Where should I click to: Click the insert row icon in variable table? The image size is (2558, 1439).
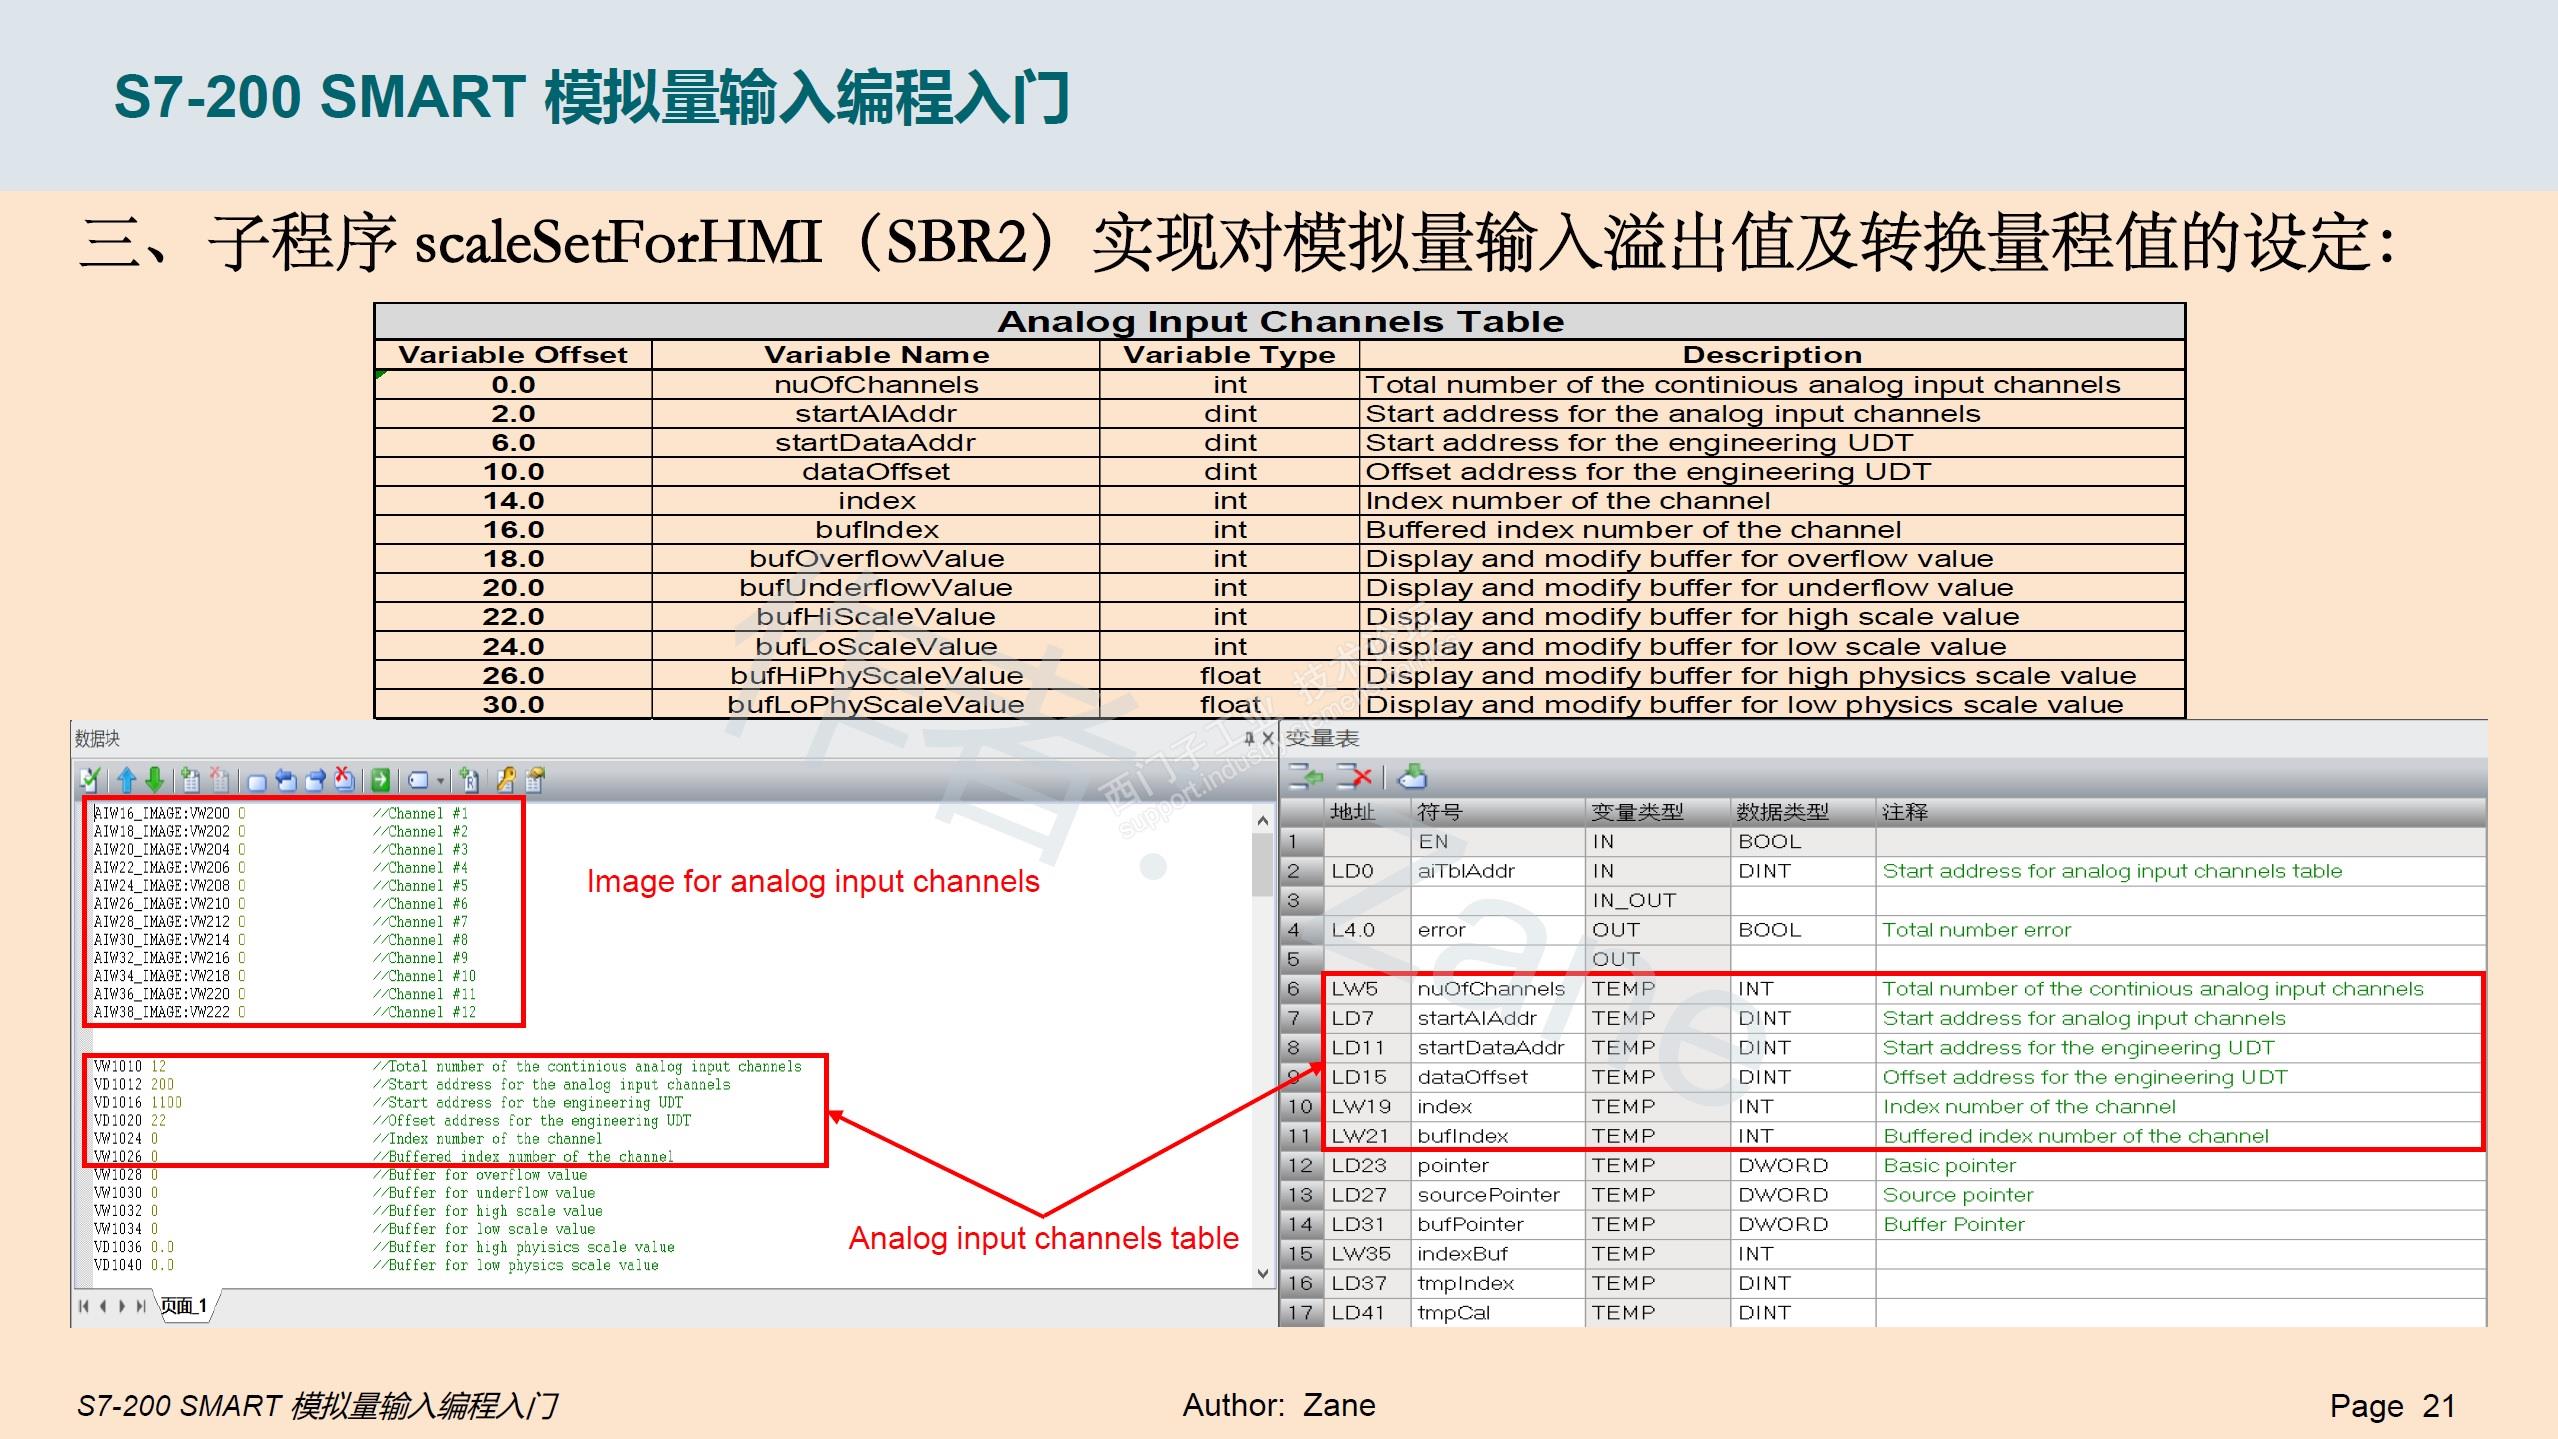click(x=1305, y=776)
